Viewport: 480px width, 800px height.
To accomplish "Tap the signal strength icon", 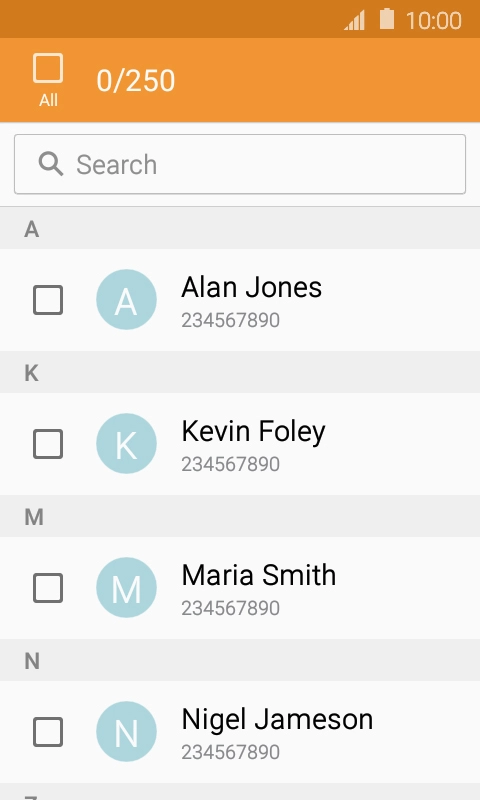I will point(355,21).
